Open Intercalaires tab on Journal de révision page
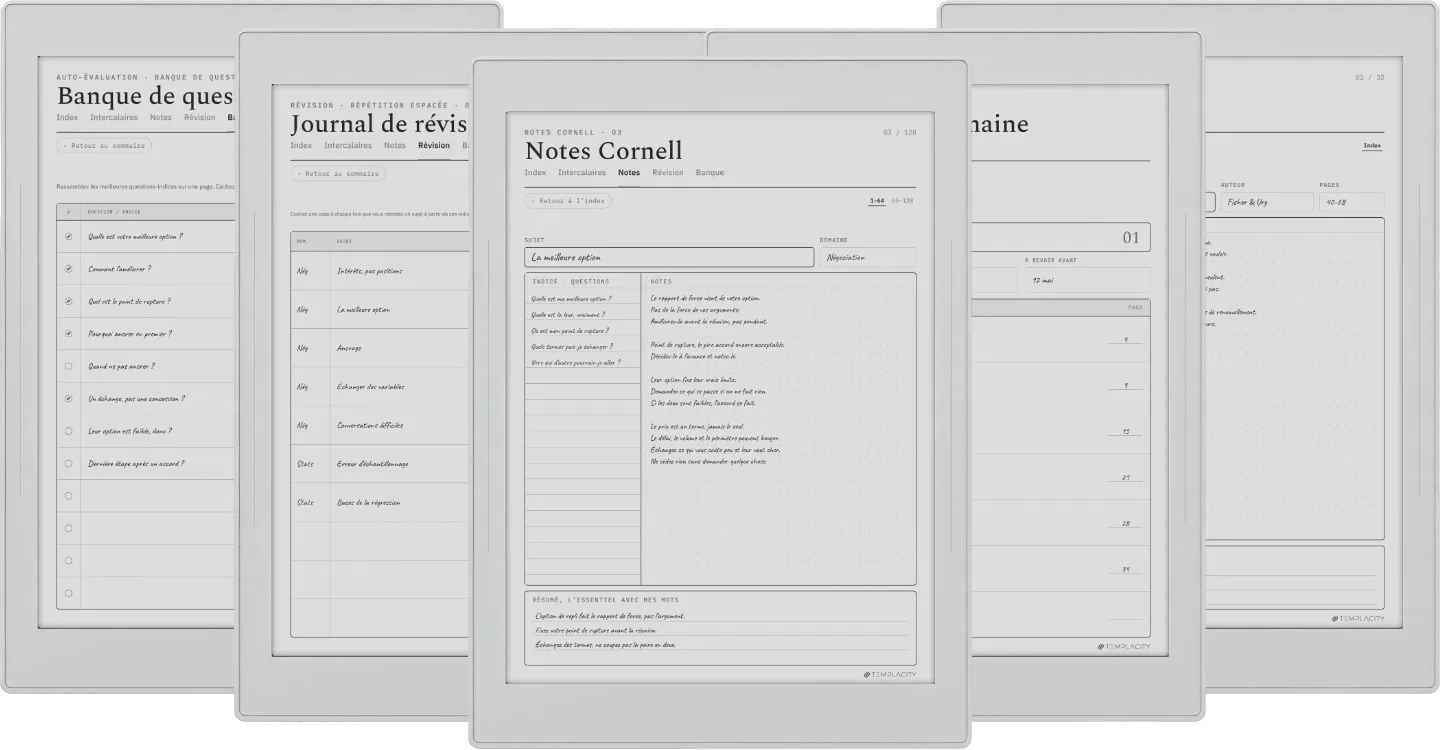The height and width of the screenshot is (750, 1440). tap(348, 146)
